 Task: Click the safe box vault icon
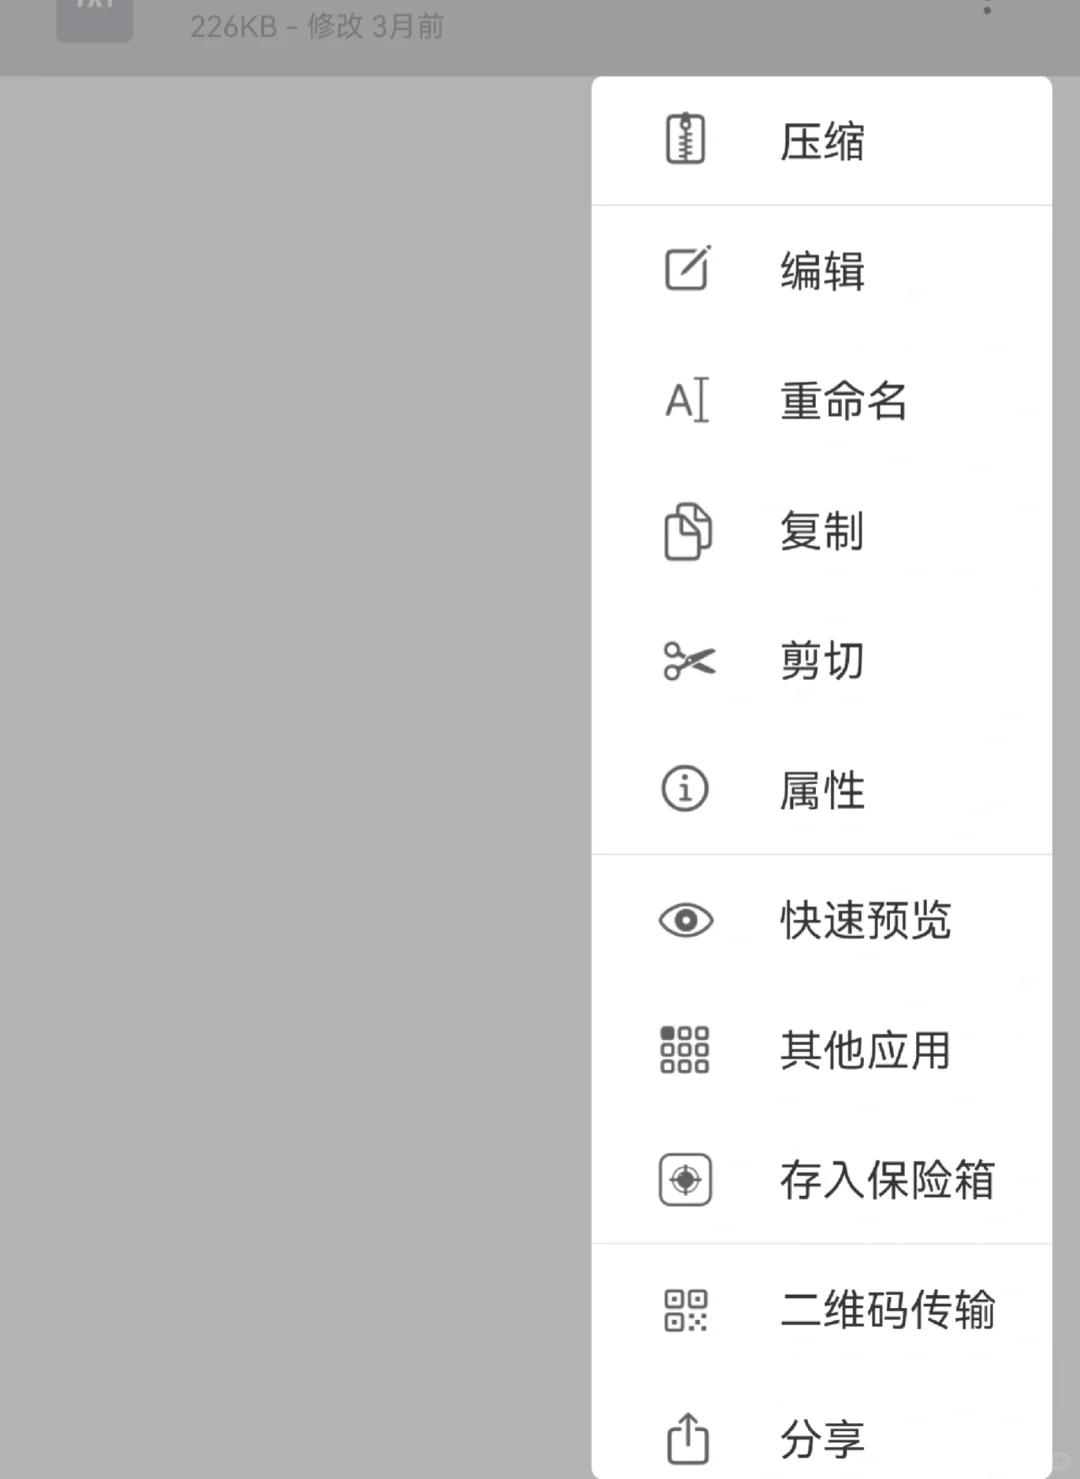pos(686,1180)
